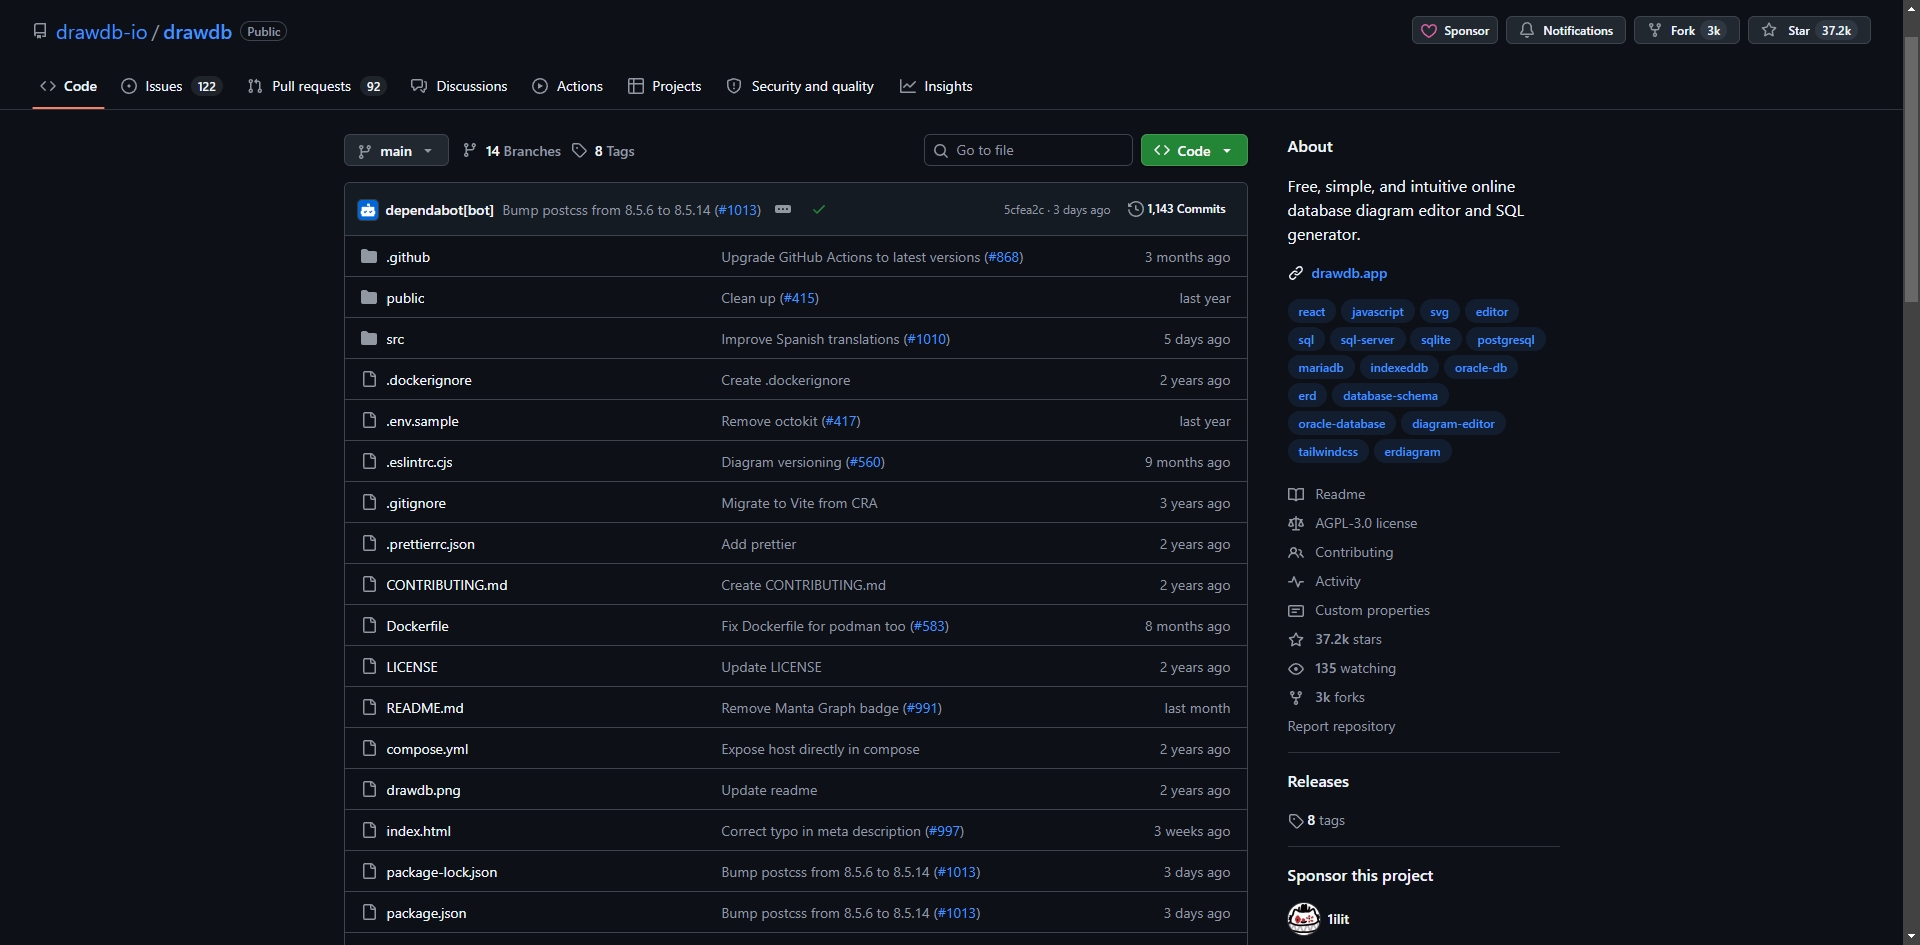This screenshot has width=1920, height=945.
Task: Click the public folder icon
Action: 369,298
